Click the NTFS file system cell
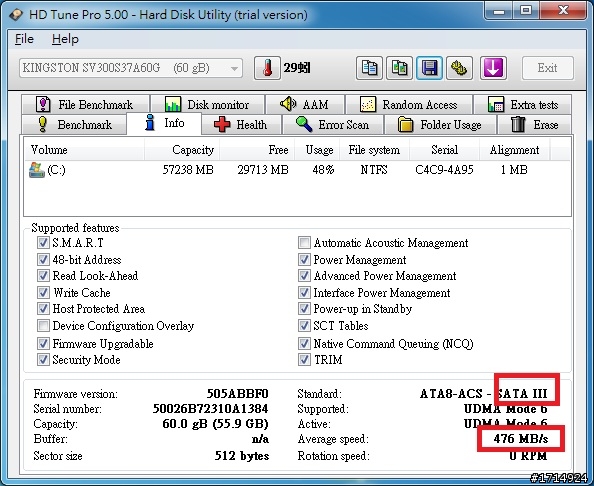594x486 pixels. 374,170
